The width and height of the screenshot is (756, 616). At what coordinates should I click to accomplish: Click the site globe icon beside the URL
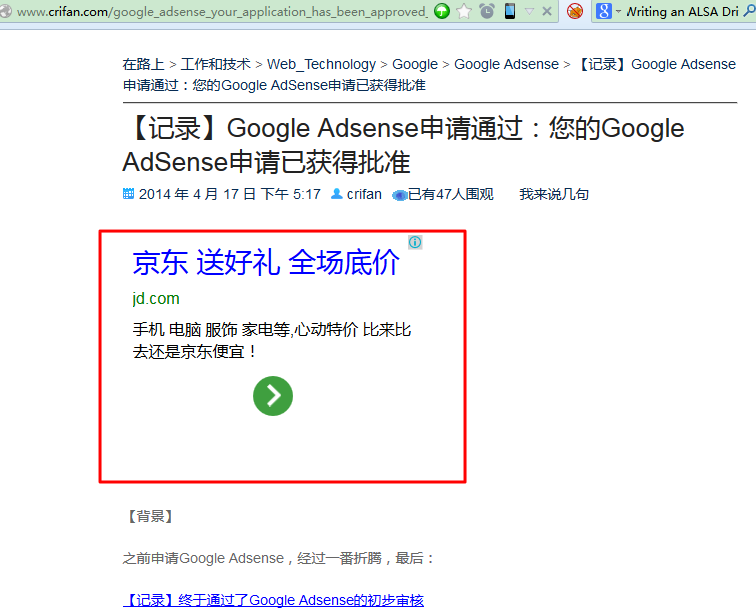pyautogui.click(x=5, y=11)
